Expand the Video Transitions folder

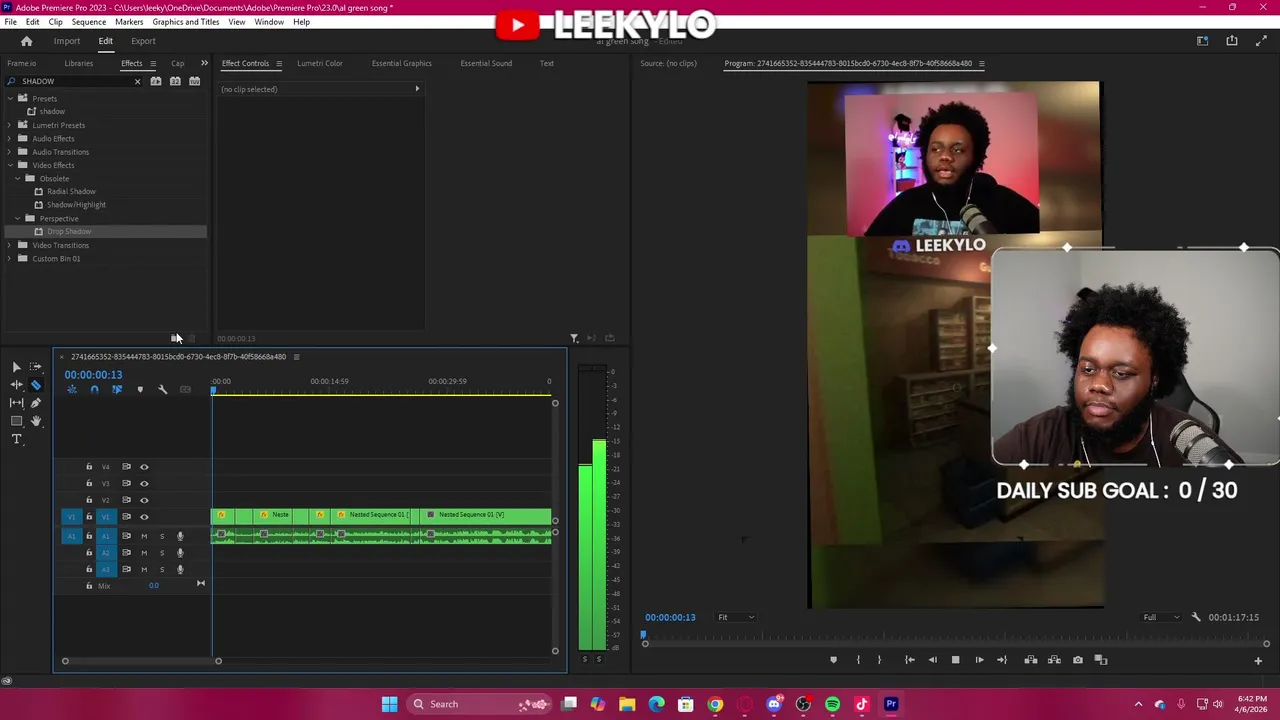tap(9, 245)
